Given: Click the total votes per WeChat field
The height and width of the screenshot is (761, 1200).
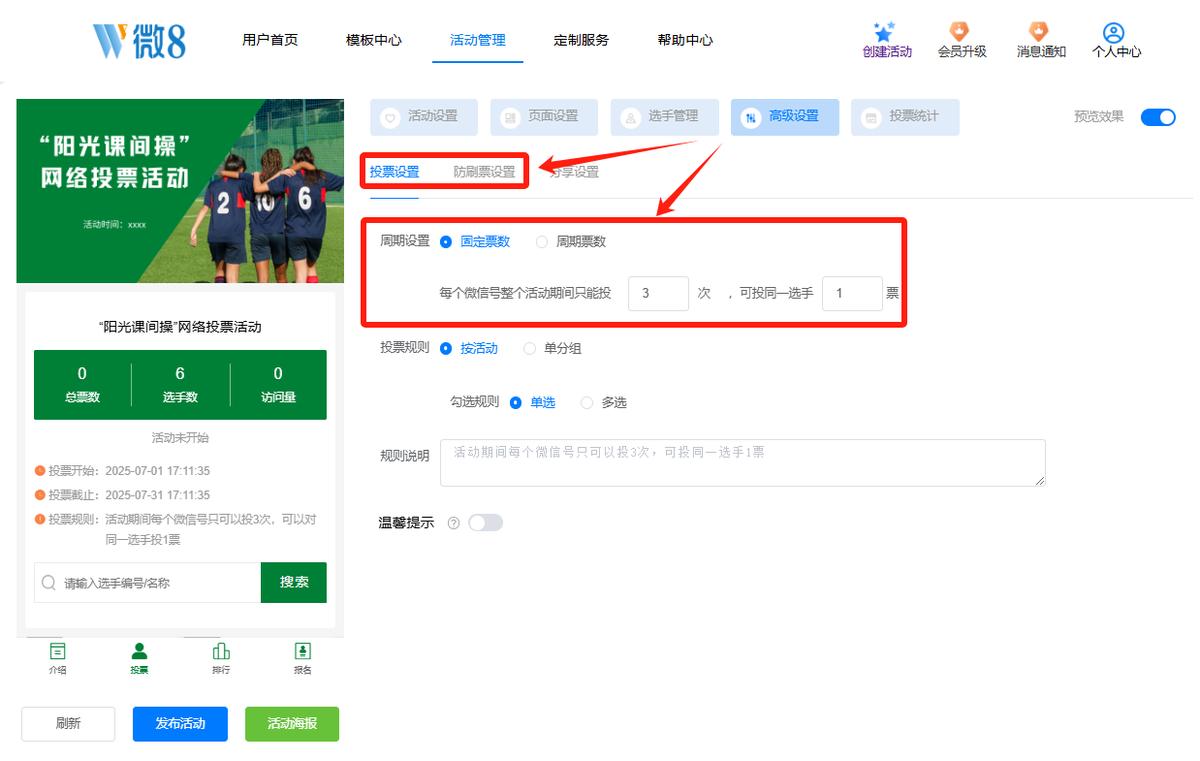Looking at the screenshot, I should click(x=658, y=294).
